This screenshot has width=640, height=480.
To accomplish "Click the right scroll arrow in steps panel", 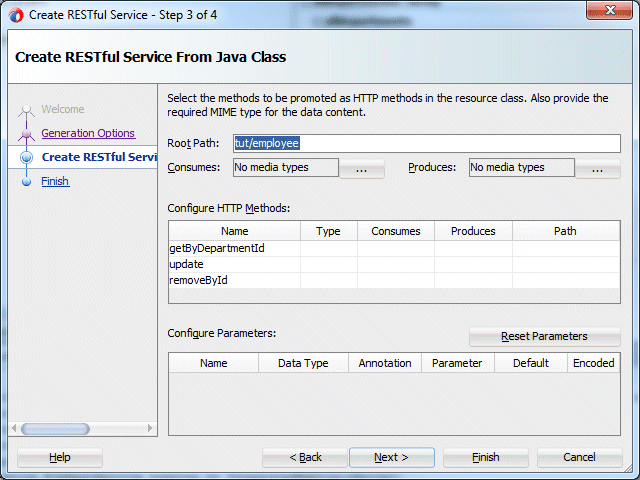I will [150, 428].
